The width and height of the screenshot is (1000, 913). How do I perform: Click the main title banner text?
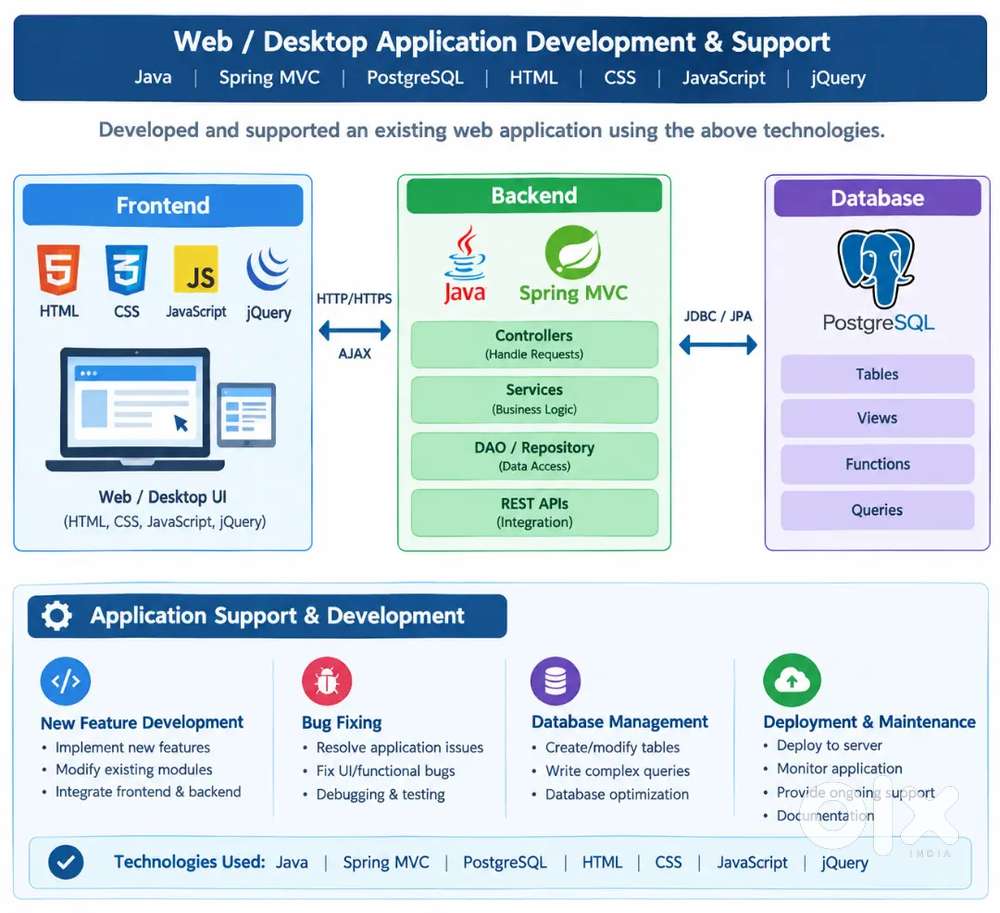[x=502, y=41]
